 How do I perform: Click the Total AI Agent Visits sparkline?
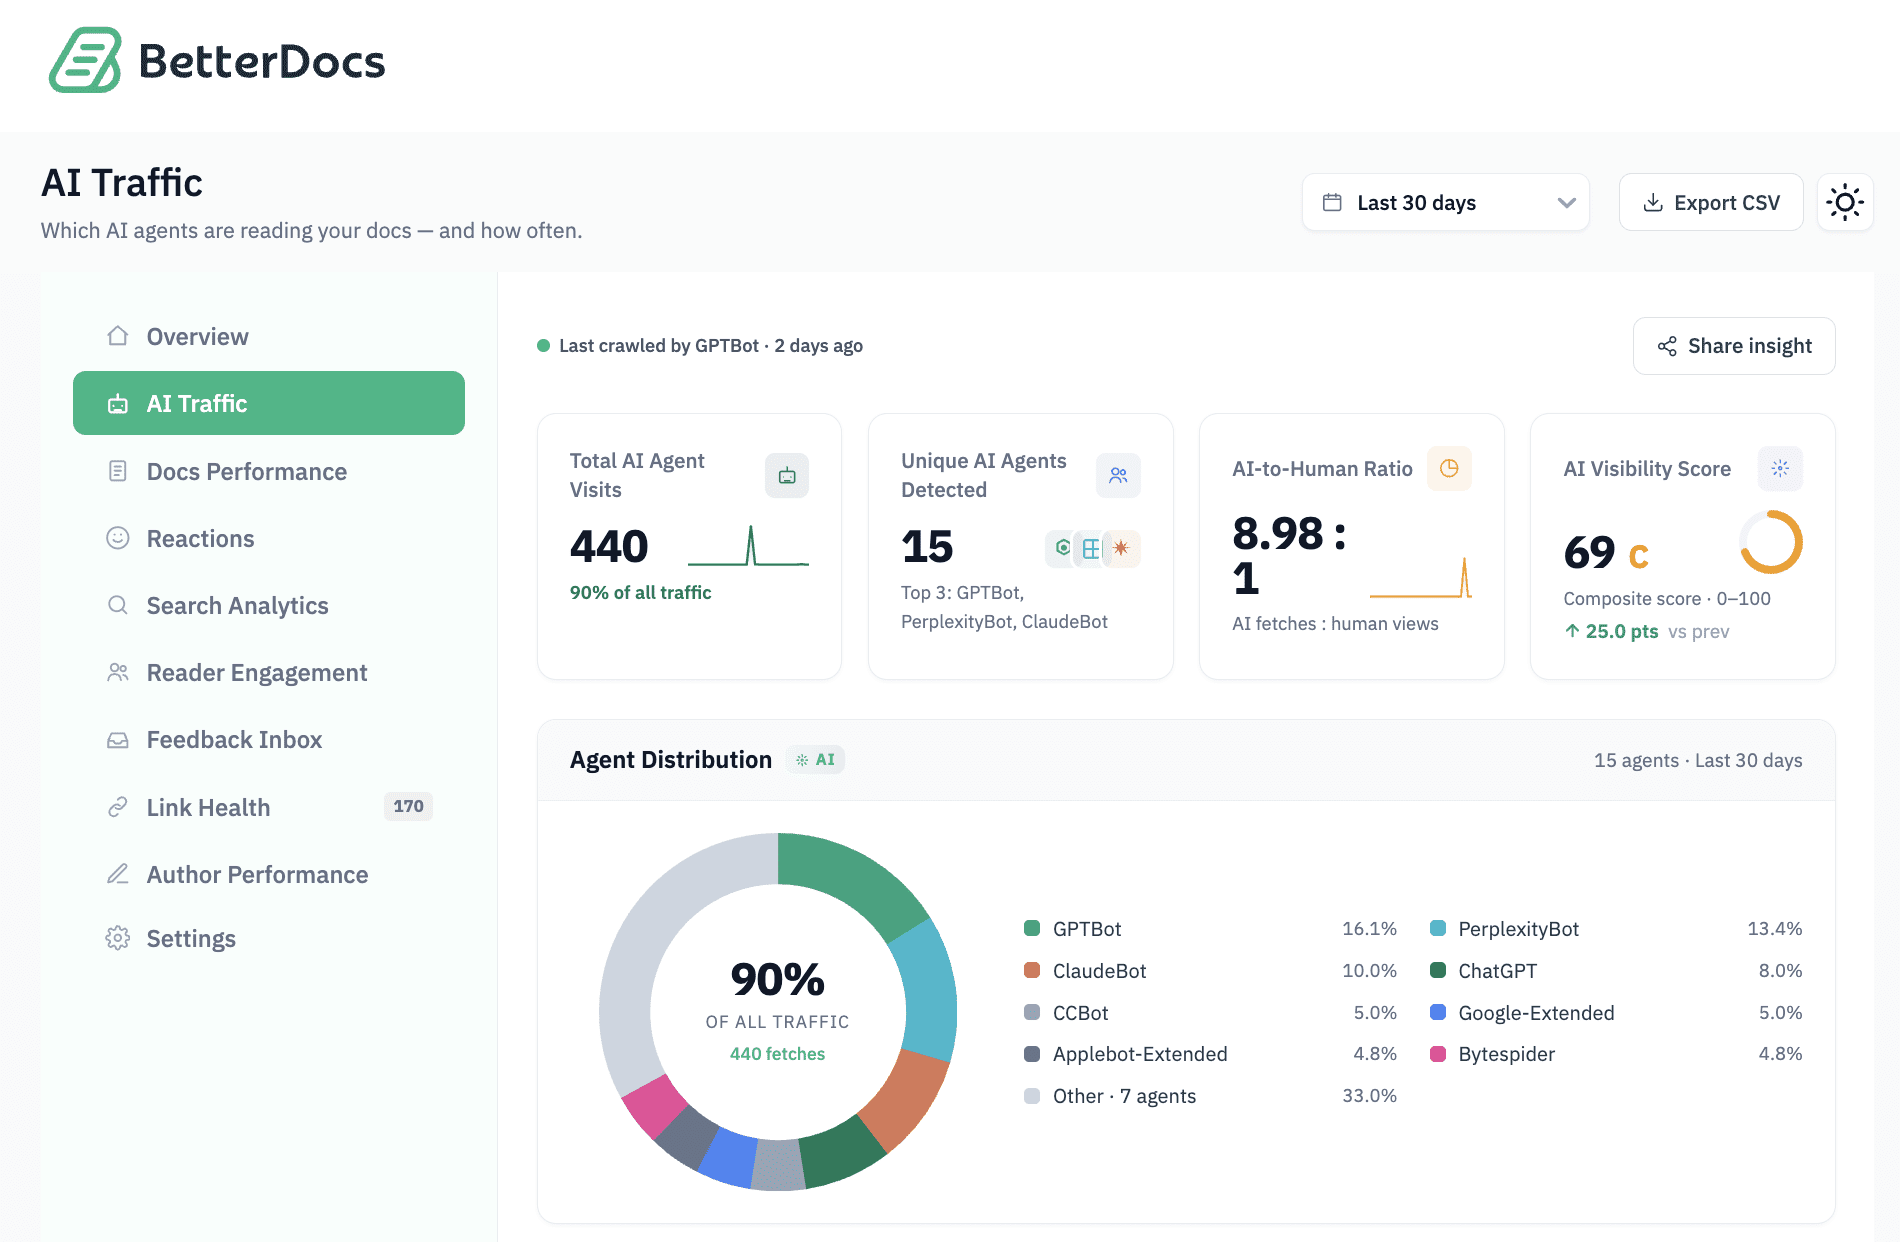pyautogui.click(x=749, y=546)
